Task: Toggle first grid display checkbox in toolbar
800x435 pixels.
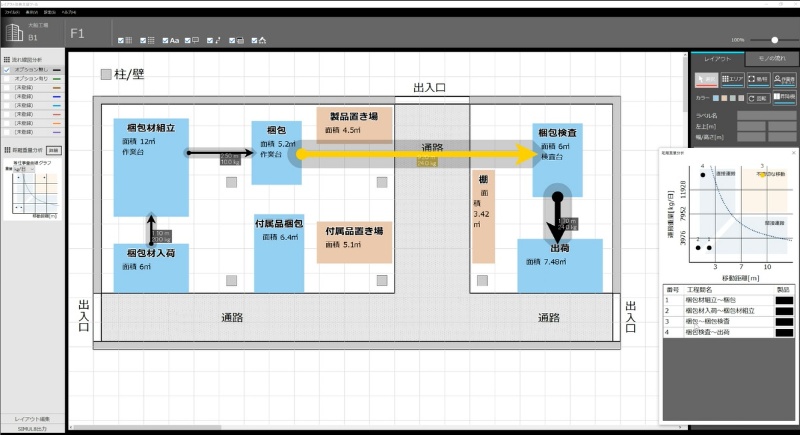Action: 122,41
